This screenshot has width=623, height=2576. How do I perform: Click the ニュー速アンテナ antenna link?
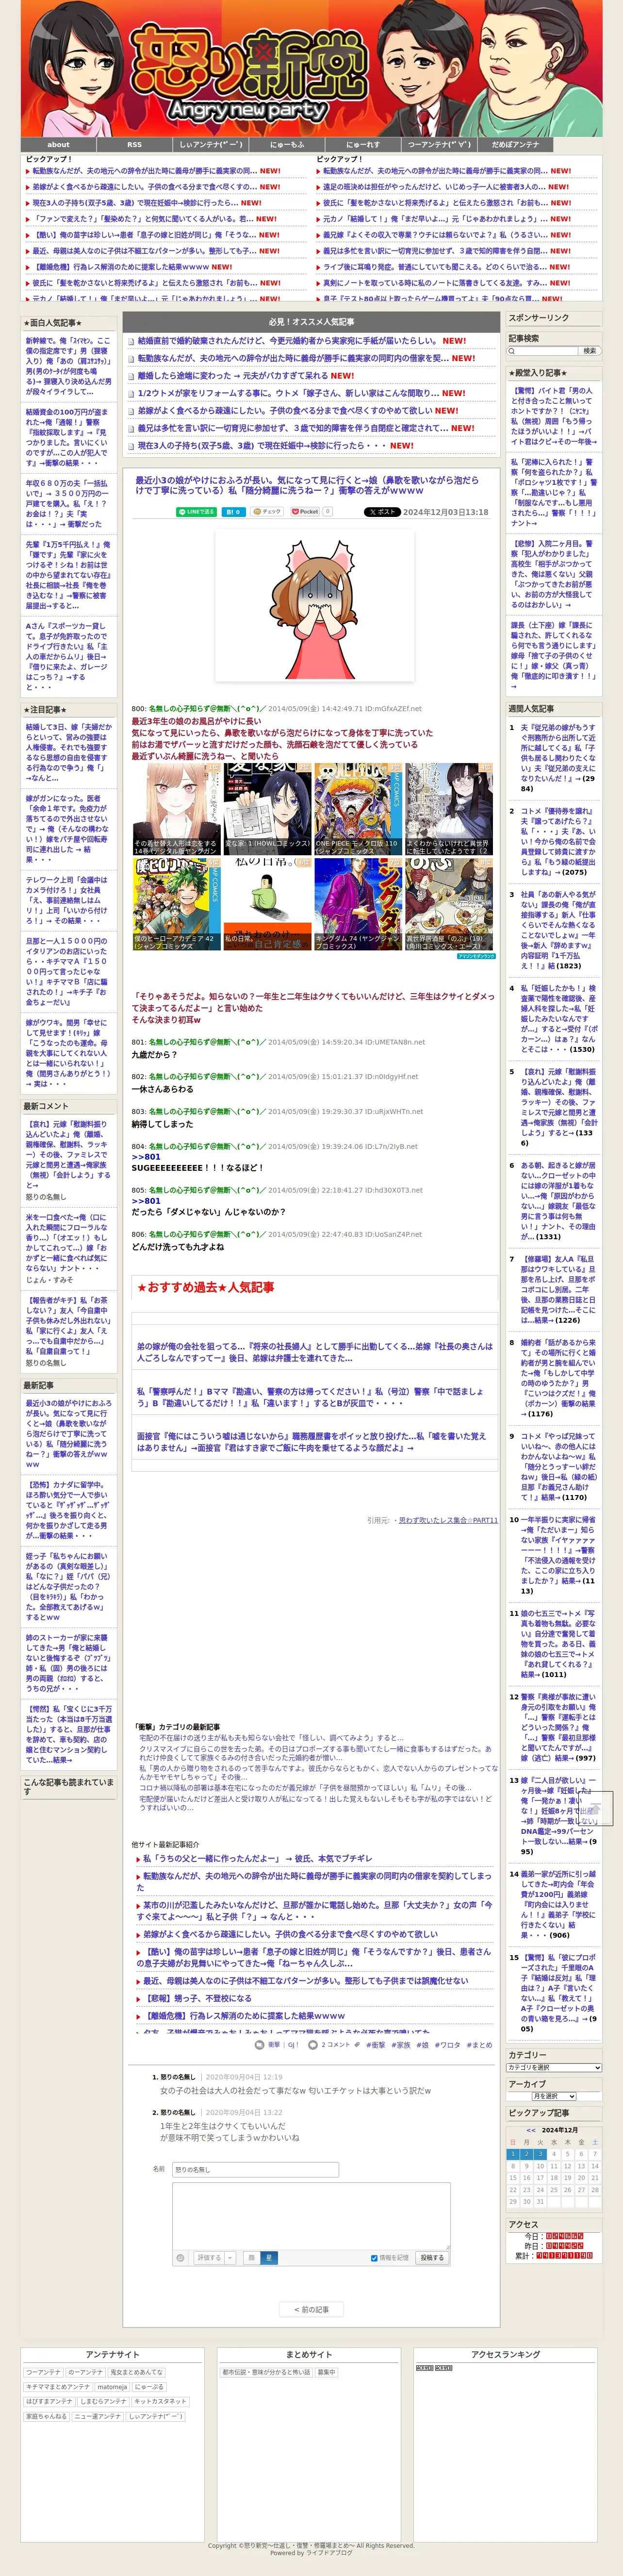(98, 2416)
